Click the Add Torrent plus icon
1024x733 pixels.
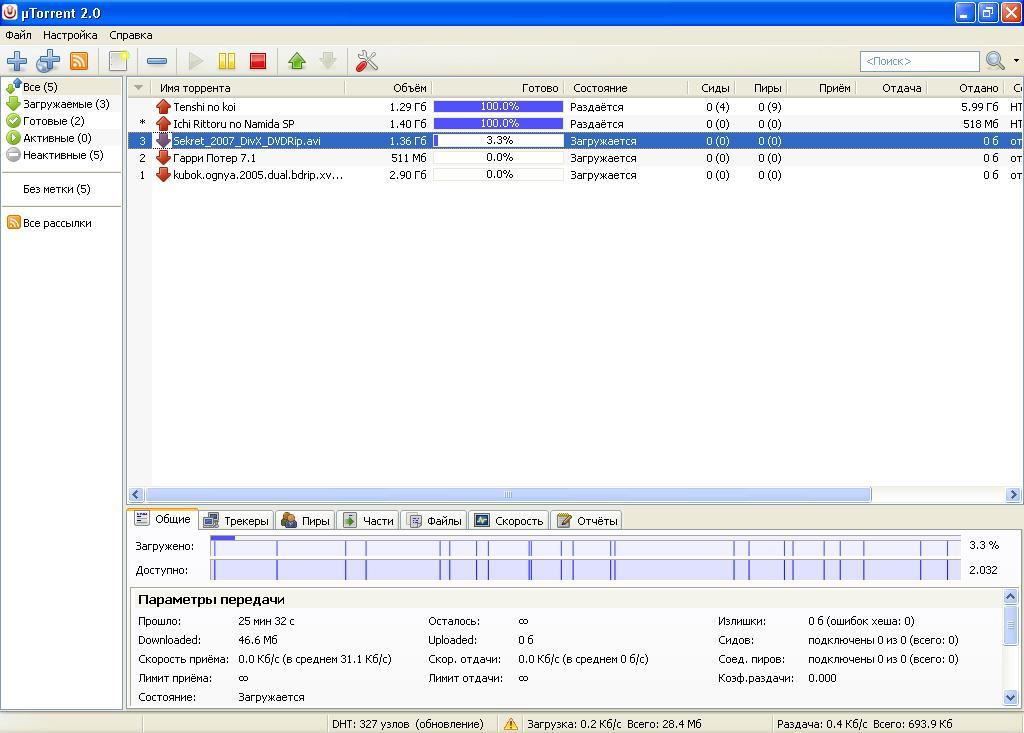[x=17, y=61]
